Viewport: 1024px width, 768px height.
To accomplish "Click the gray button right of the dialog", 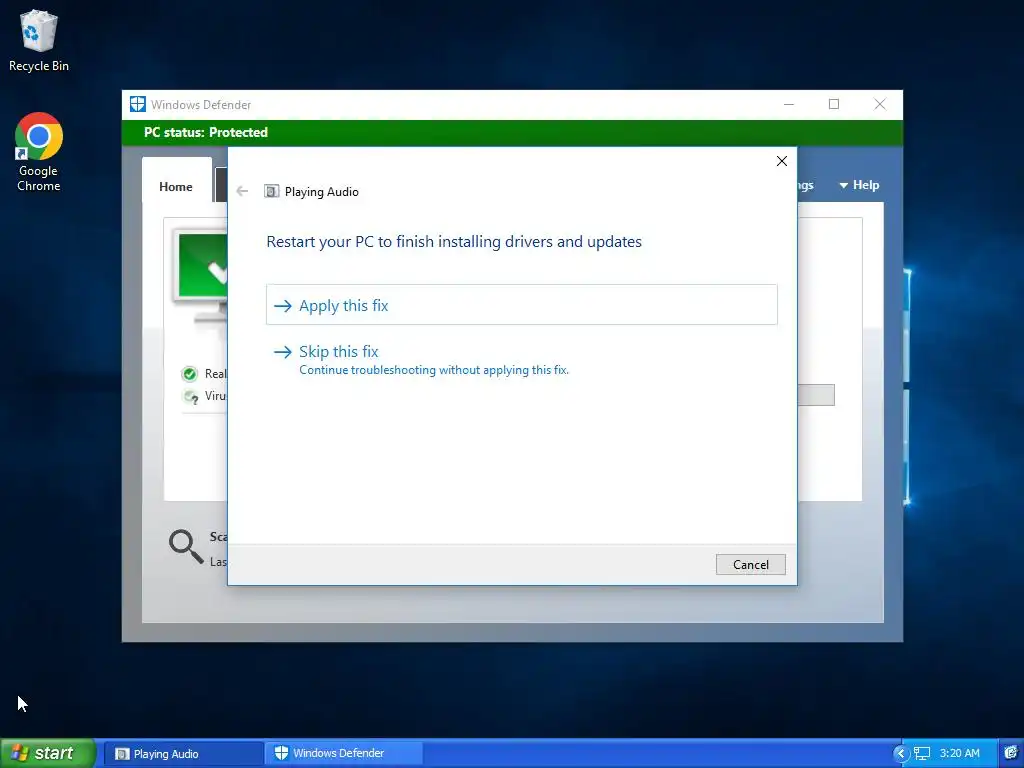I will (816, 395).
